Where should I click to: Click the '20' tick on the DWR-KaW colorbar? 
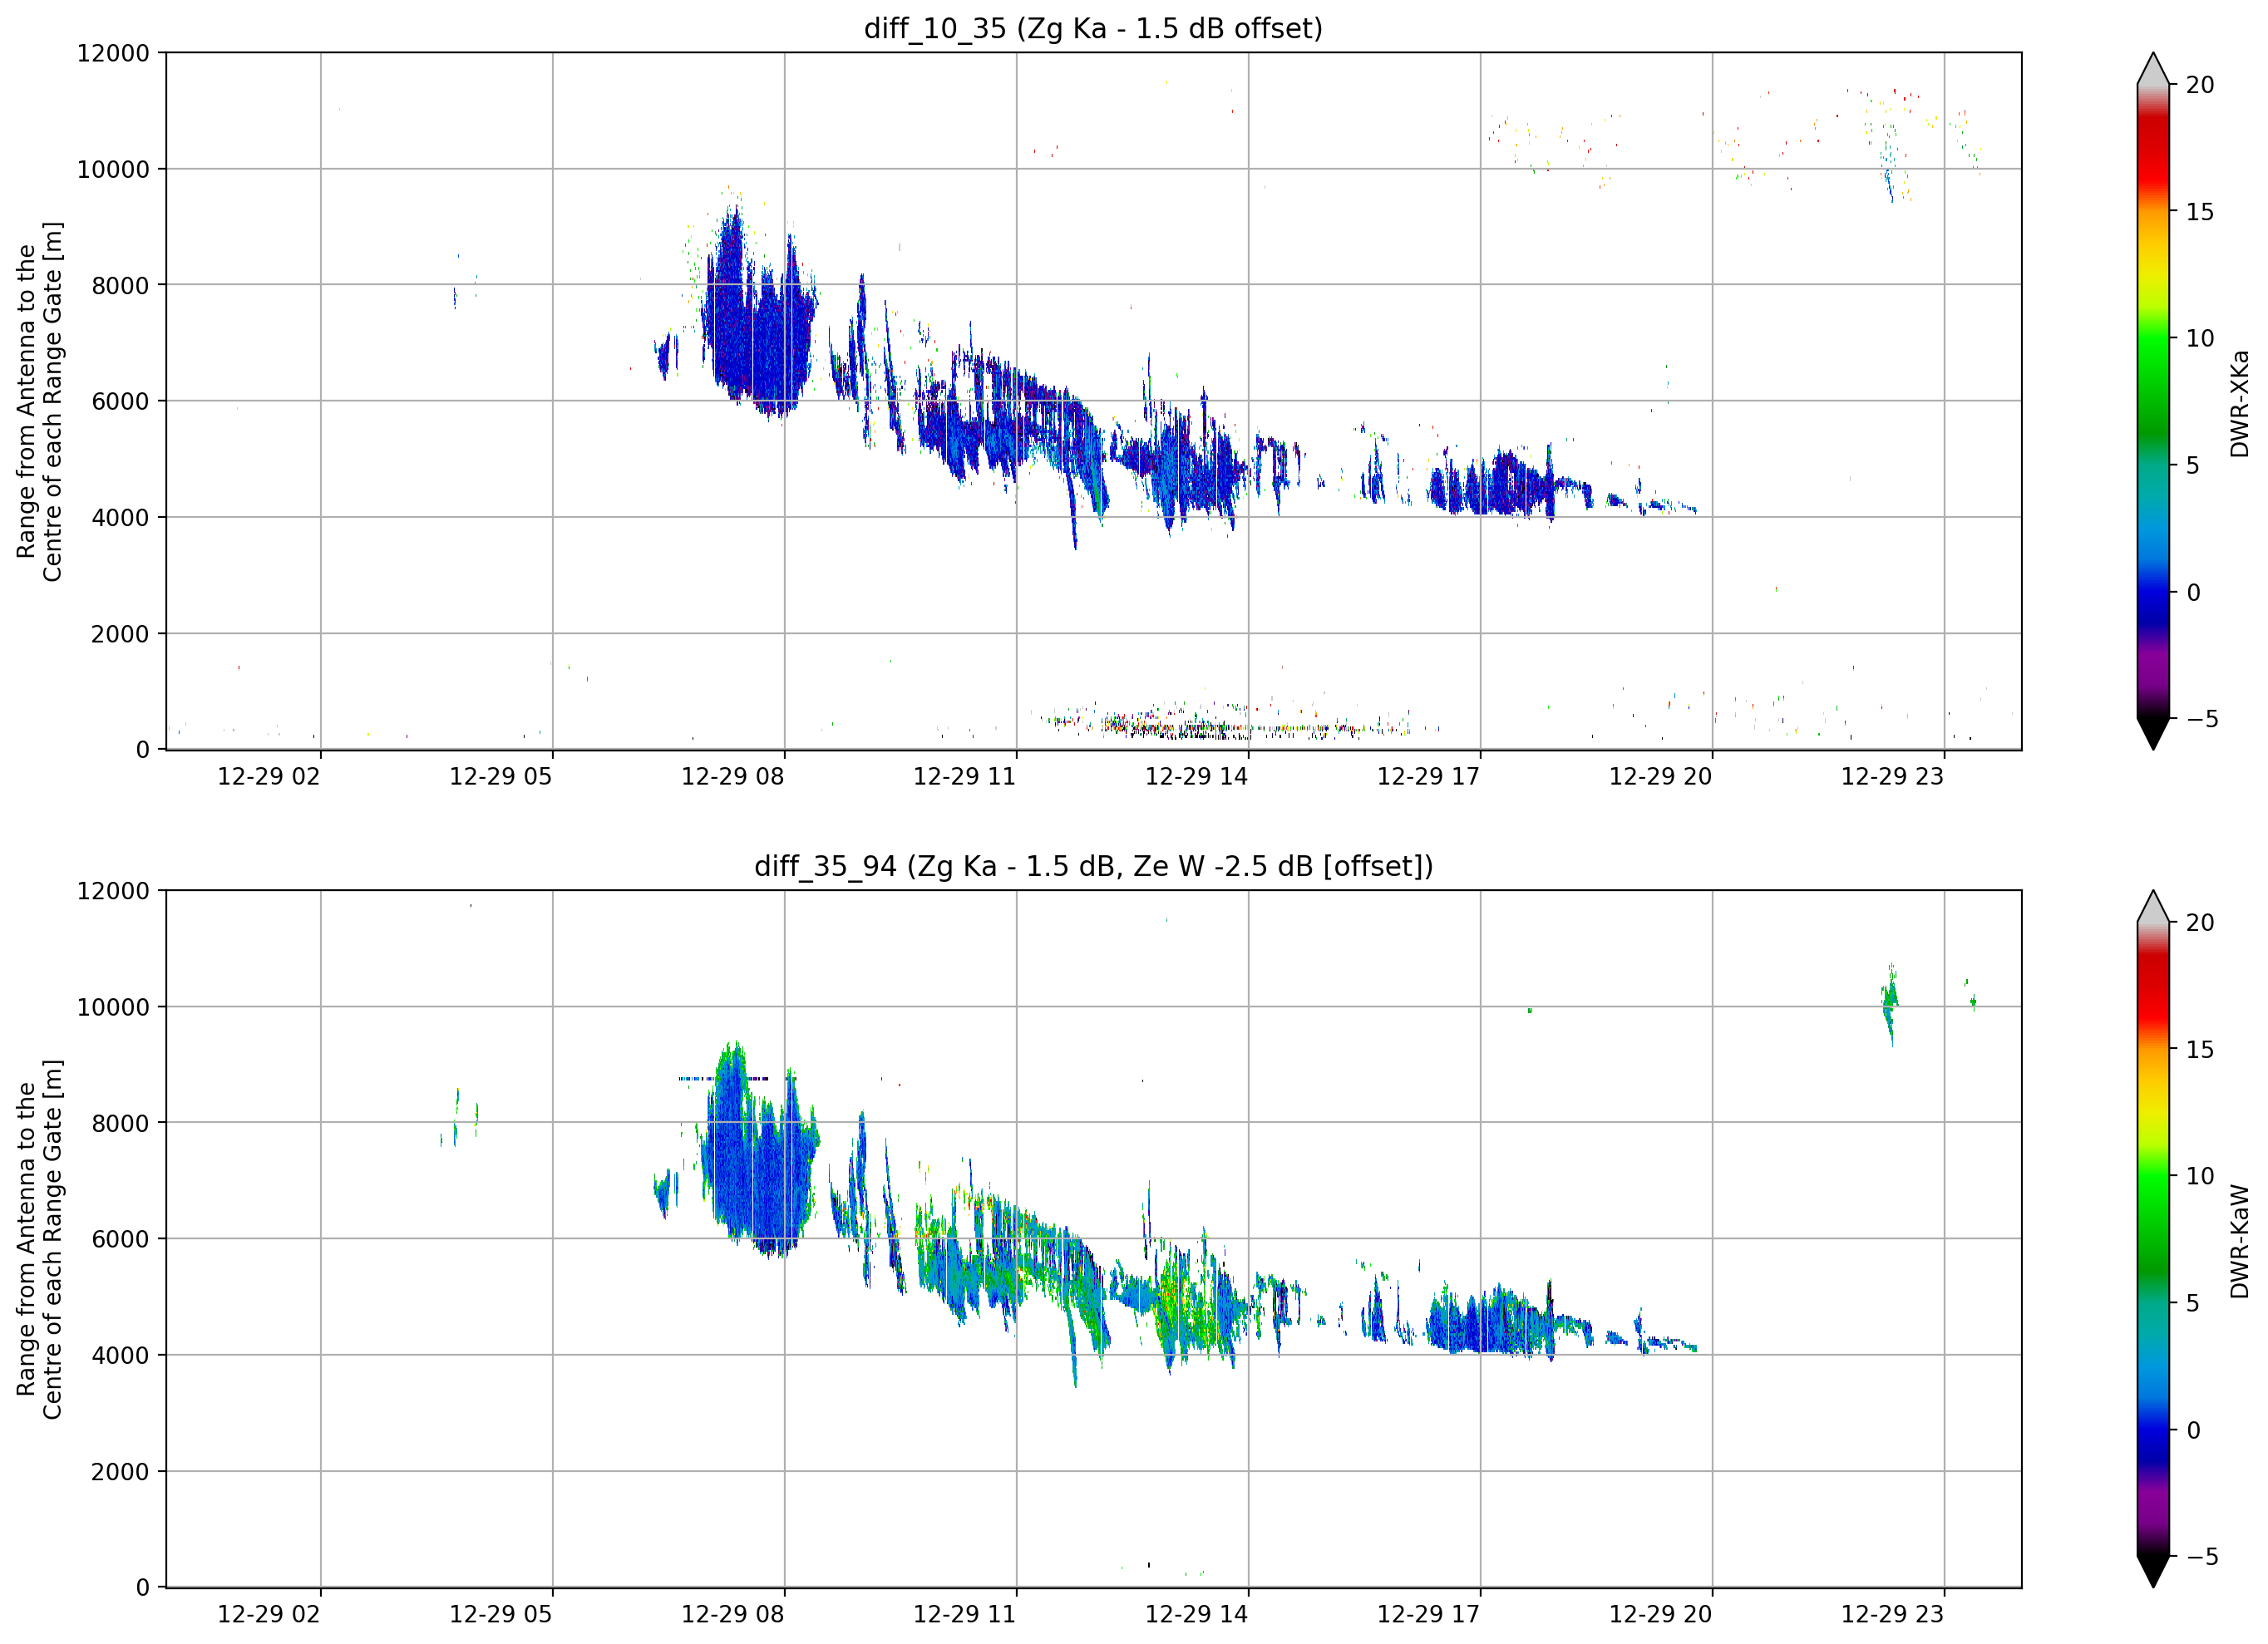pyautogui.click(x=2199, y=923)
